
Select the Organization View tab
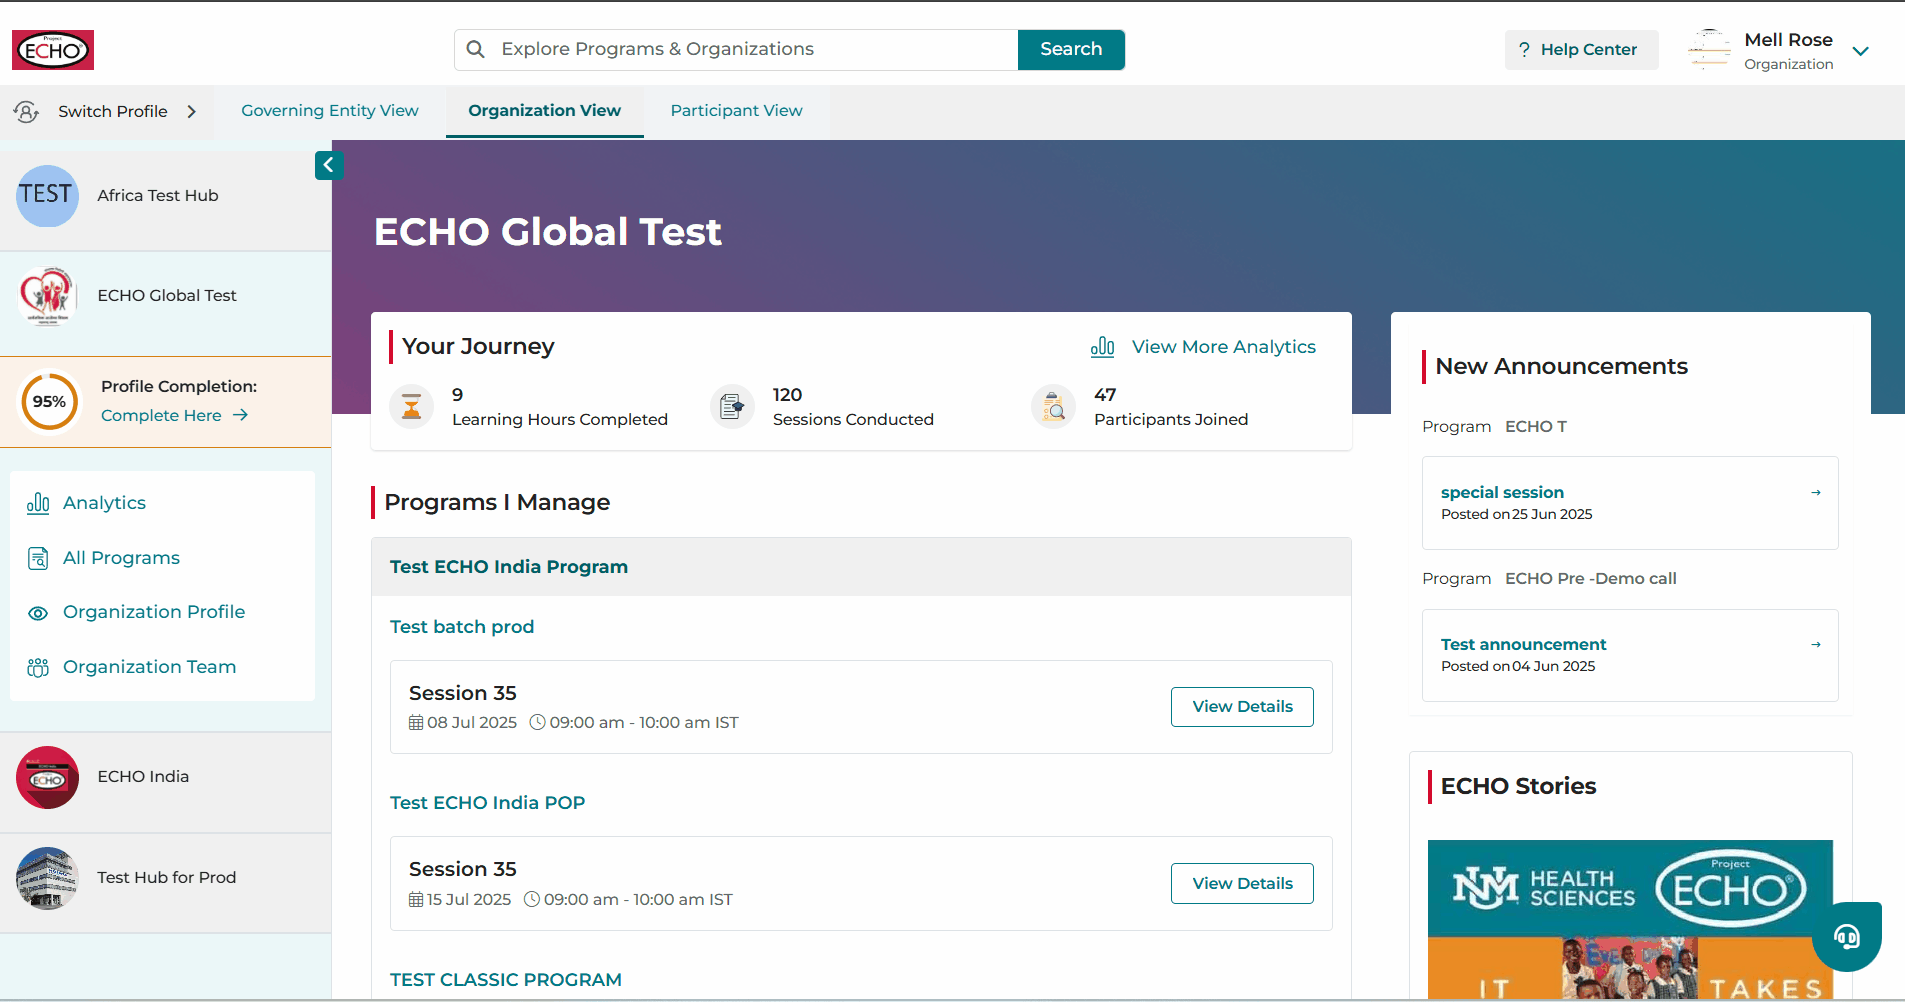point(545,110)
